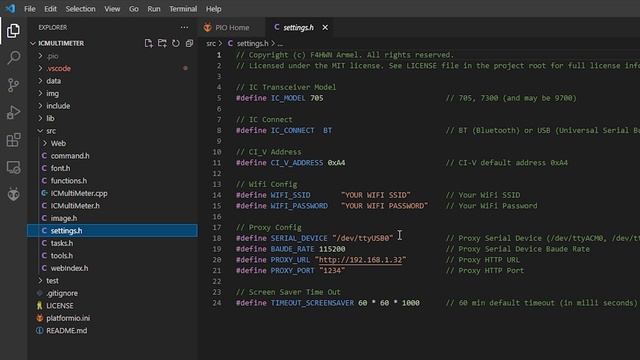Open the PlatformIO alien head icon
The height and width of the screenshot is (360, 640).
pyautogui.click(x=13, y=194)
